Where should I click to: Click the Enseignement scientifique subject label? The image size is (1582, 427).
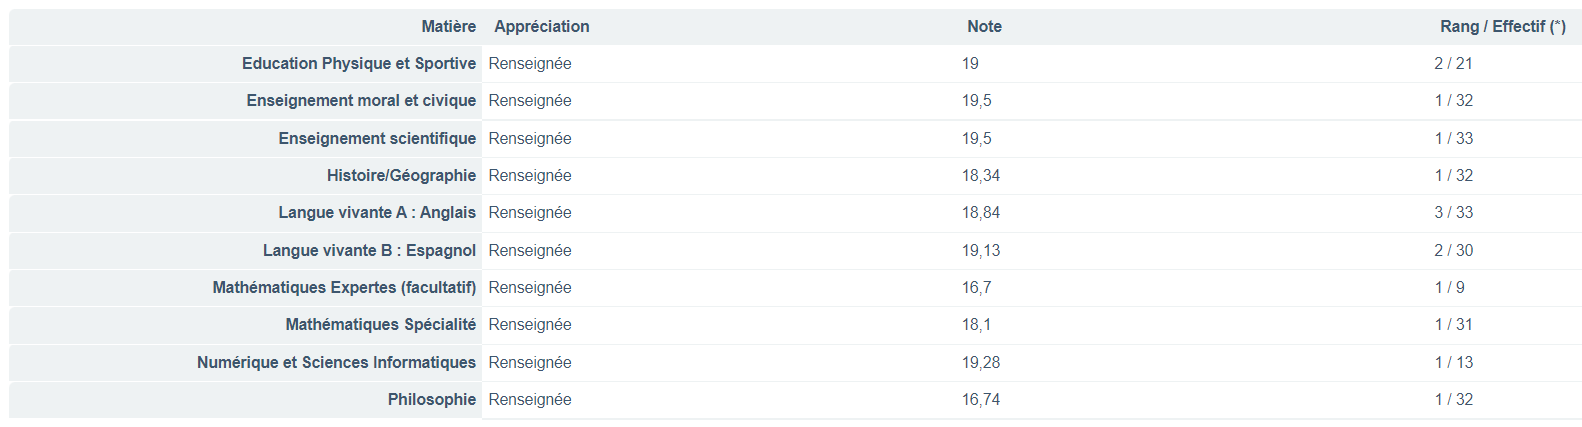coord(377,139)
